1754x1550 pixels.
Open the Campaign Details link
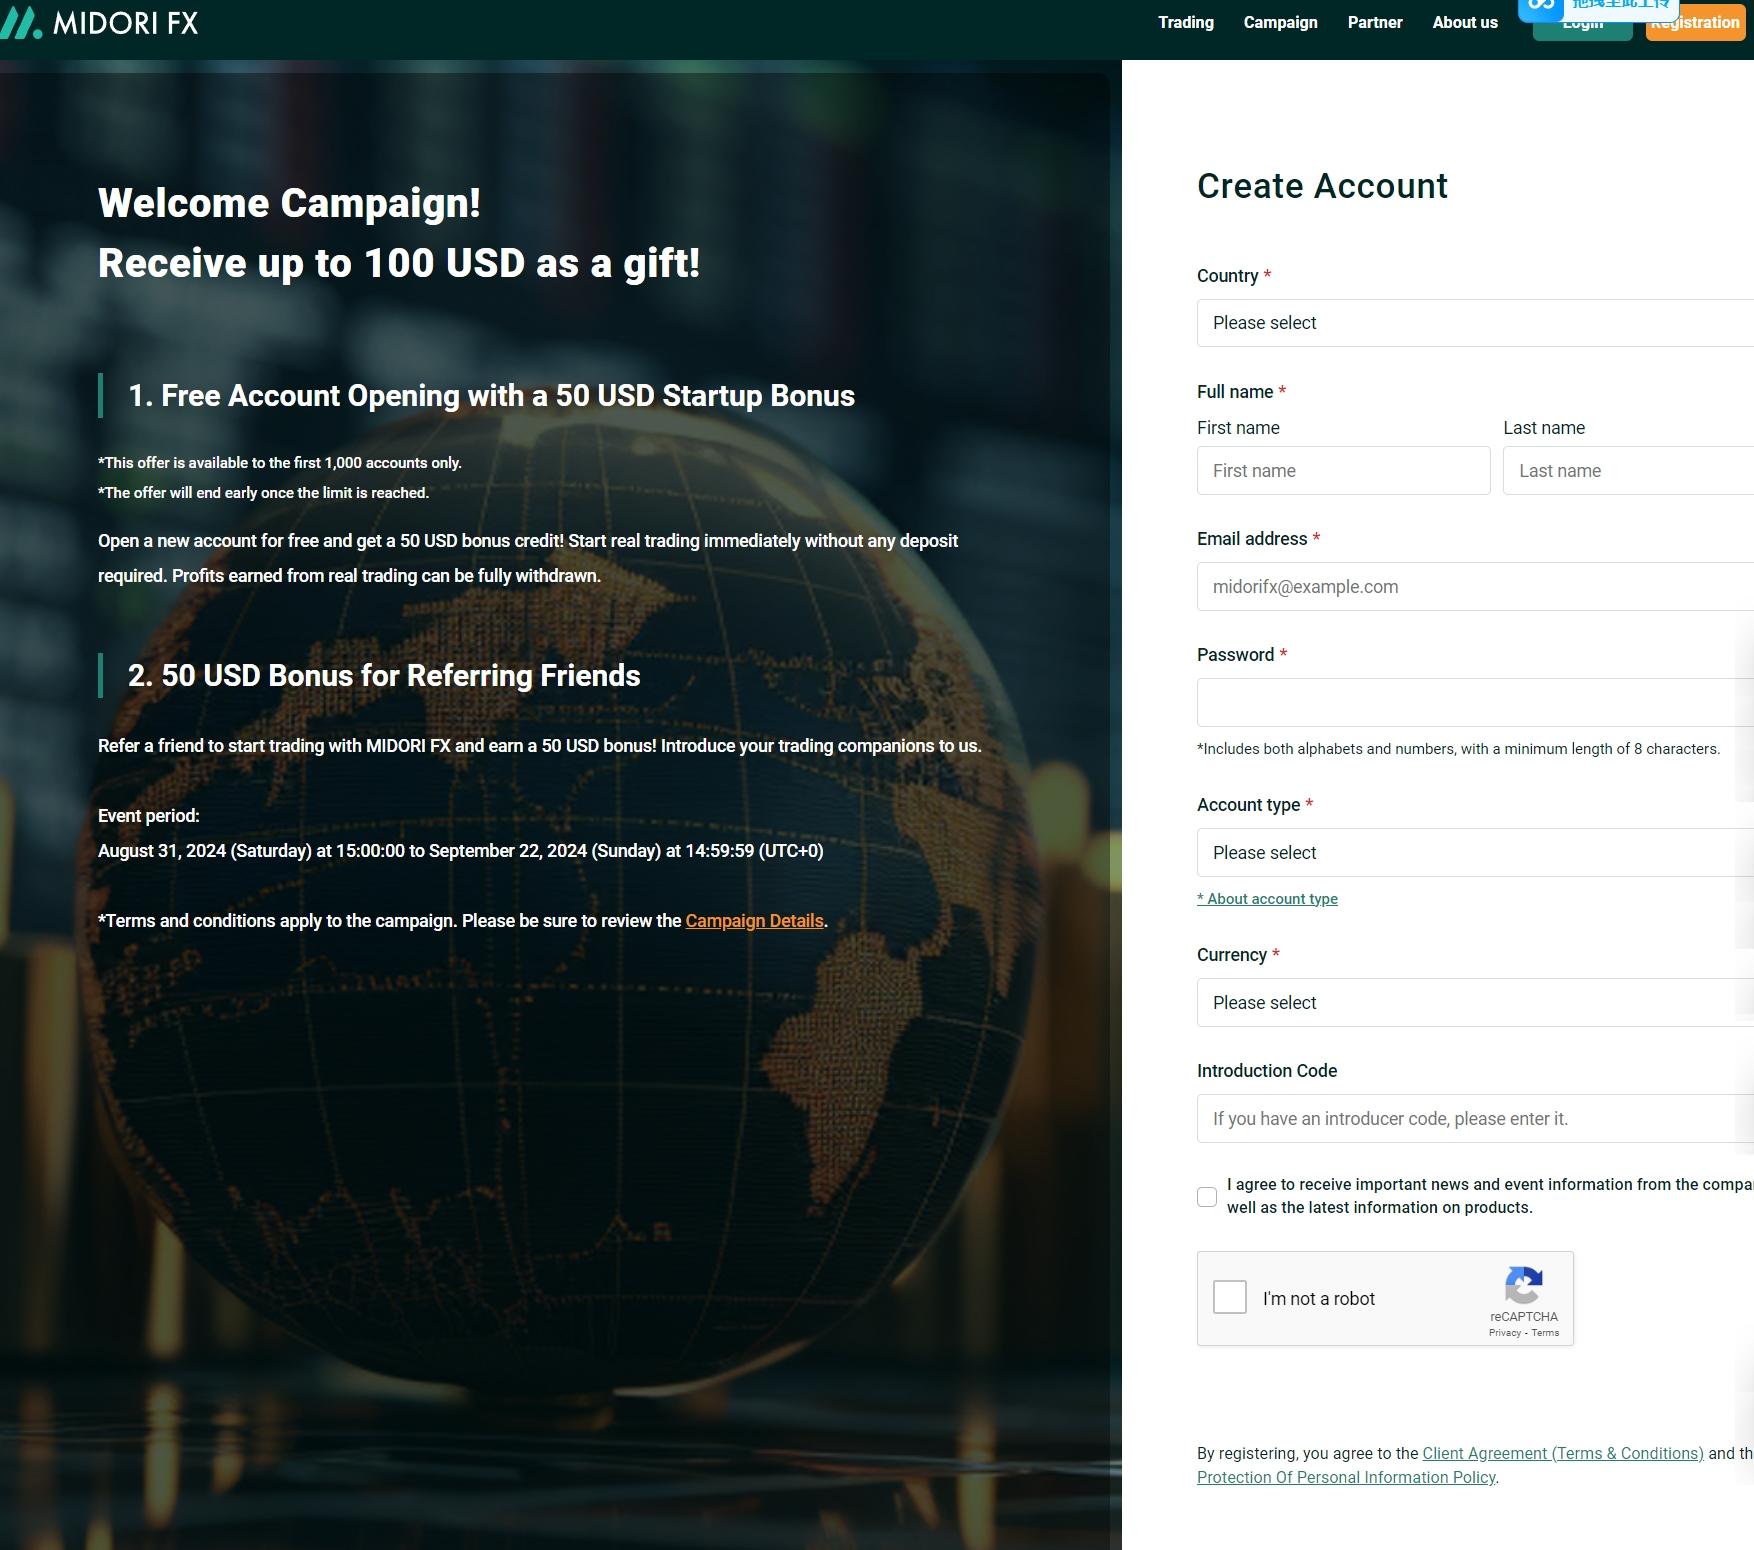pyautogui.click(x=754, y=921)
